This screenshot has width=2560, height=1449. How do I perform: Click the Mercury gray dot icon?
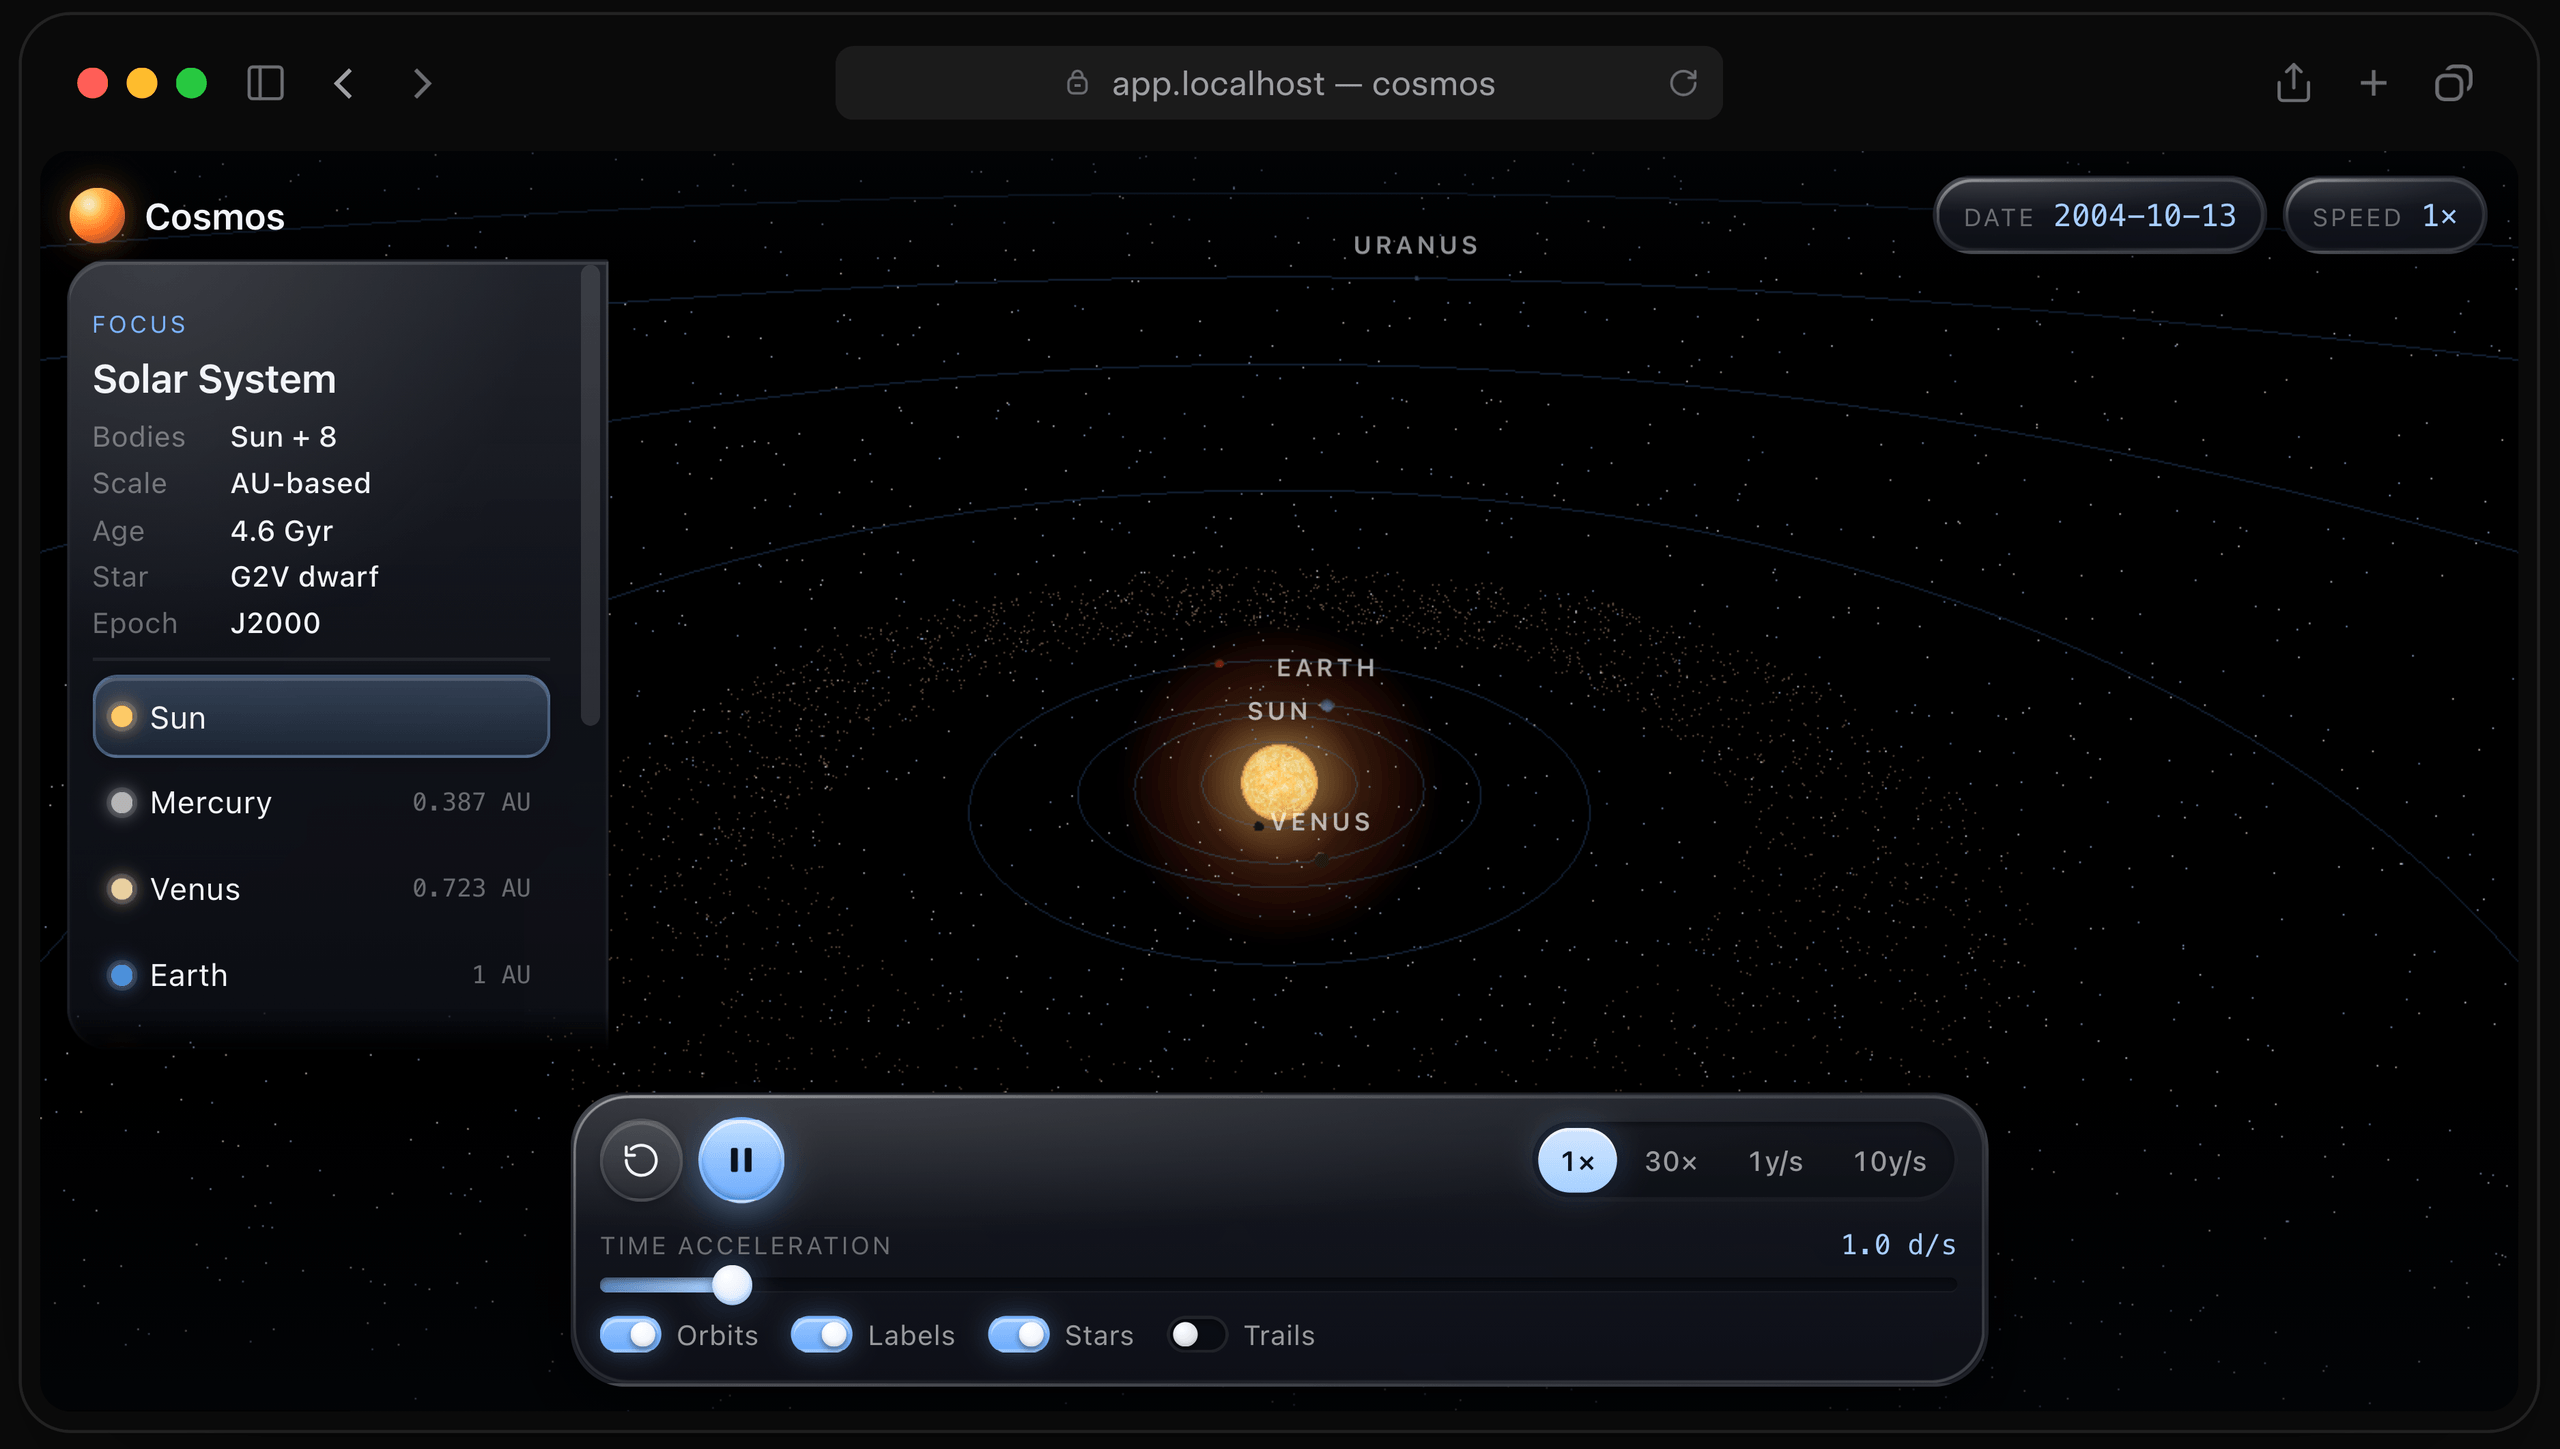pos(122,802)
